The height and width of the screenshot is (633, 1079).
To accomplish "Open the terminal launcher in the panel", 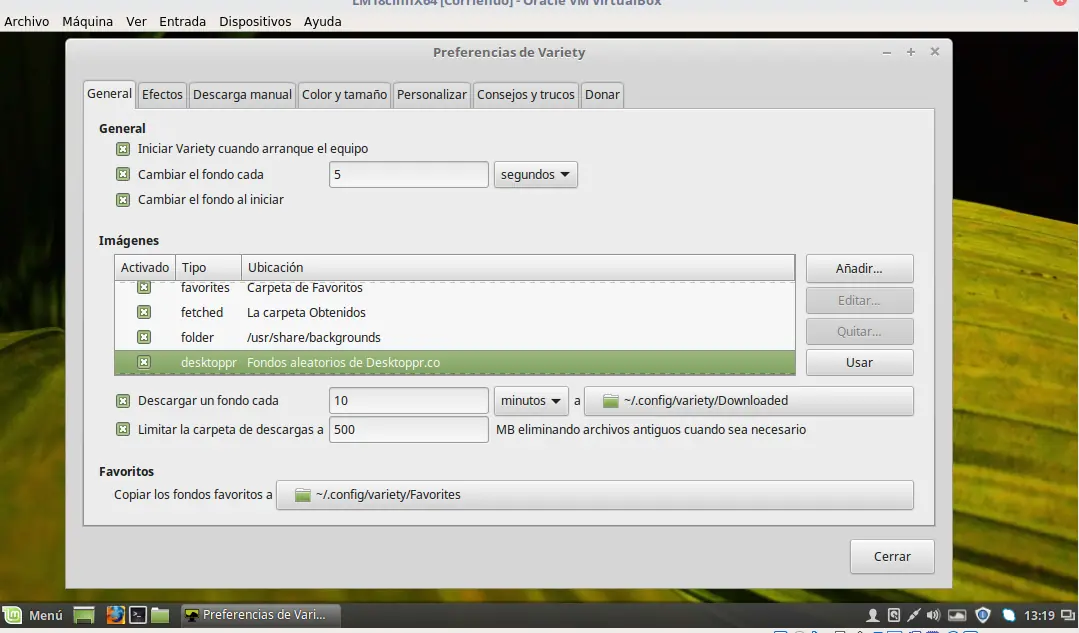I will [138, 614].
